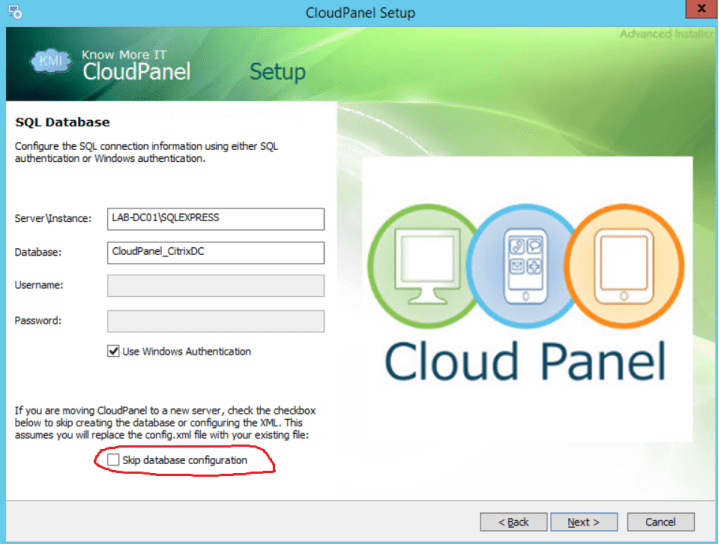Viewport: 719px width, 544px height.
Task: Click the Database: label
Action: click(x=38, y=252)
